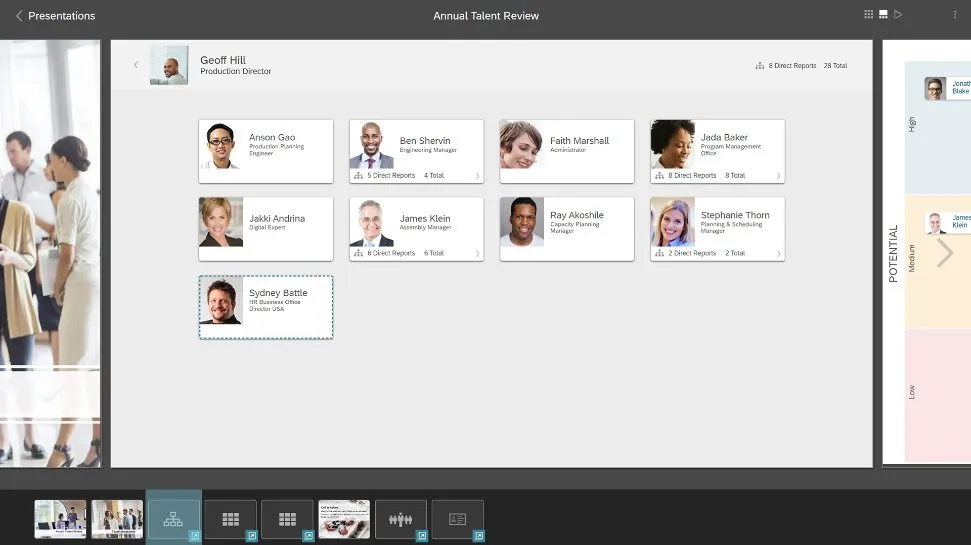Open Anson Gao card

pyautogui.click(x=266, y=151)
